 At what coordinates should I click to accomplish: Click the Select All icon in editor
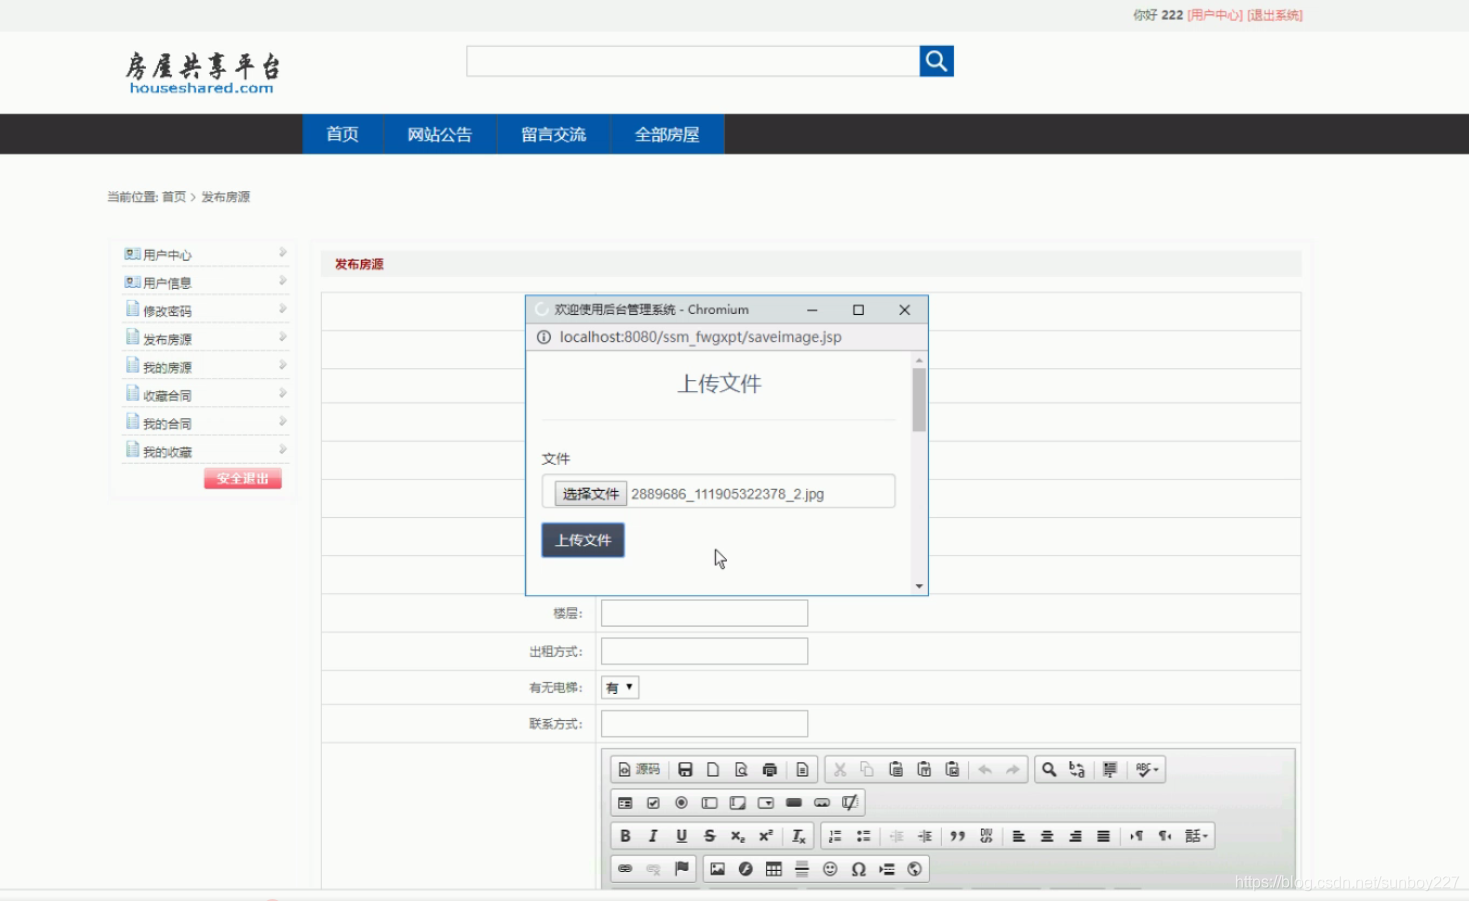click(1110, 769)
